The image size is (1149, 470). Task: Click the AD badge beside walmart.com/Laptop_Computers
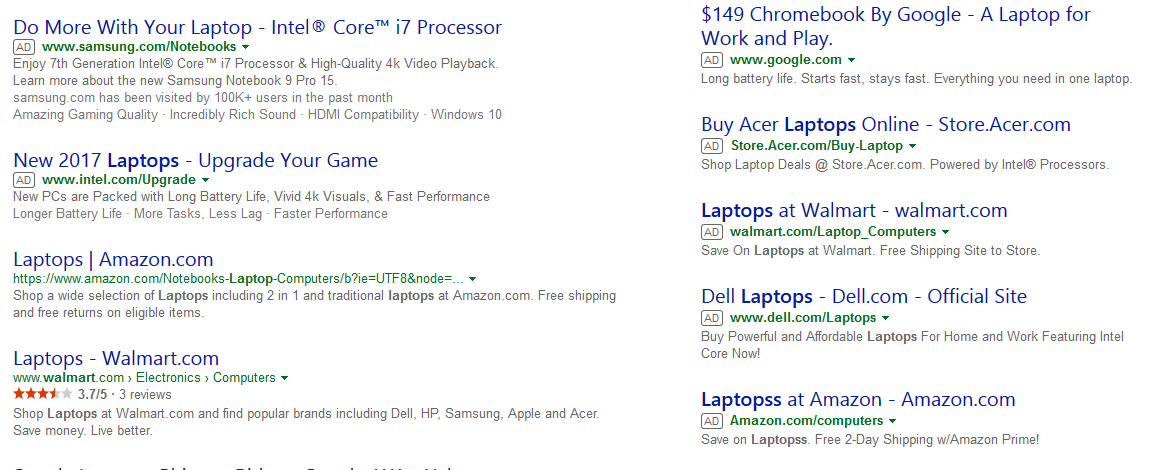[712, 232]
